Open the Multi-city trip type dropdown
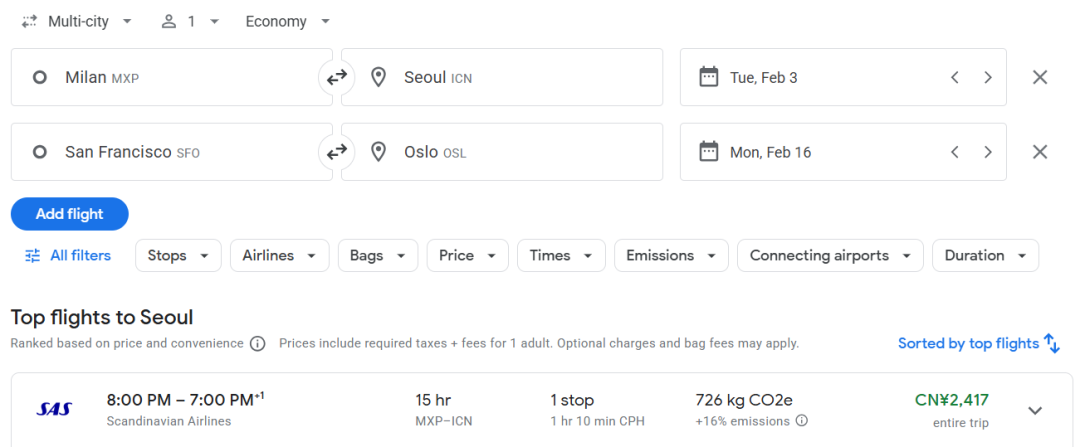Screen dimensions: 1080x447 [77, 21]
